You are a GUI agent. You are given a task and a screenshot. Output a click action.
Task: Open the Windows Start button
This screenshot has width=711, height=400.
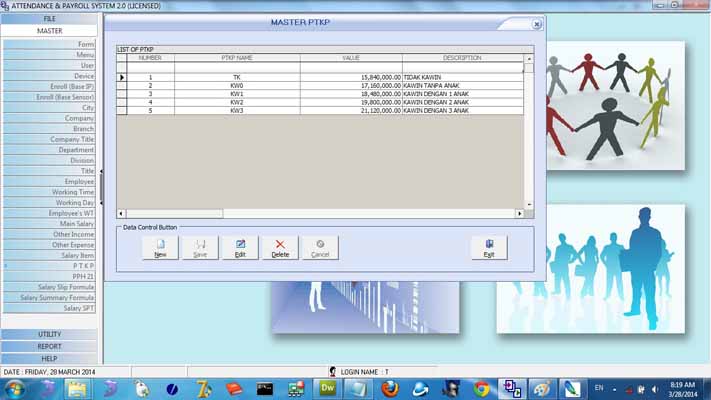tap(15, 389)
